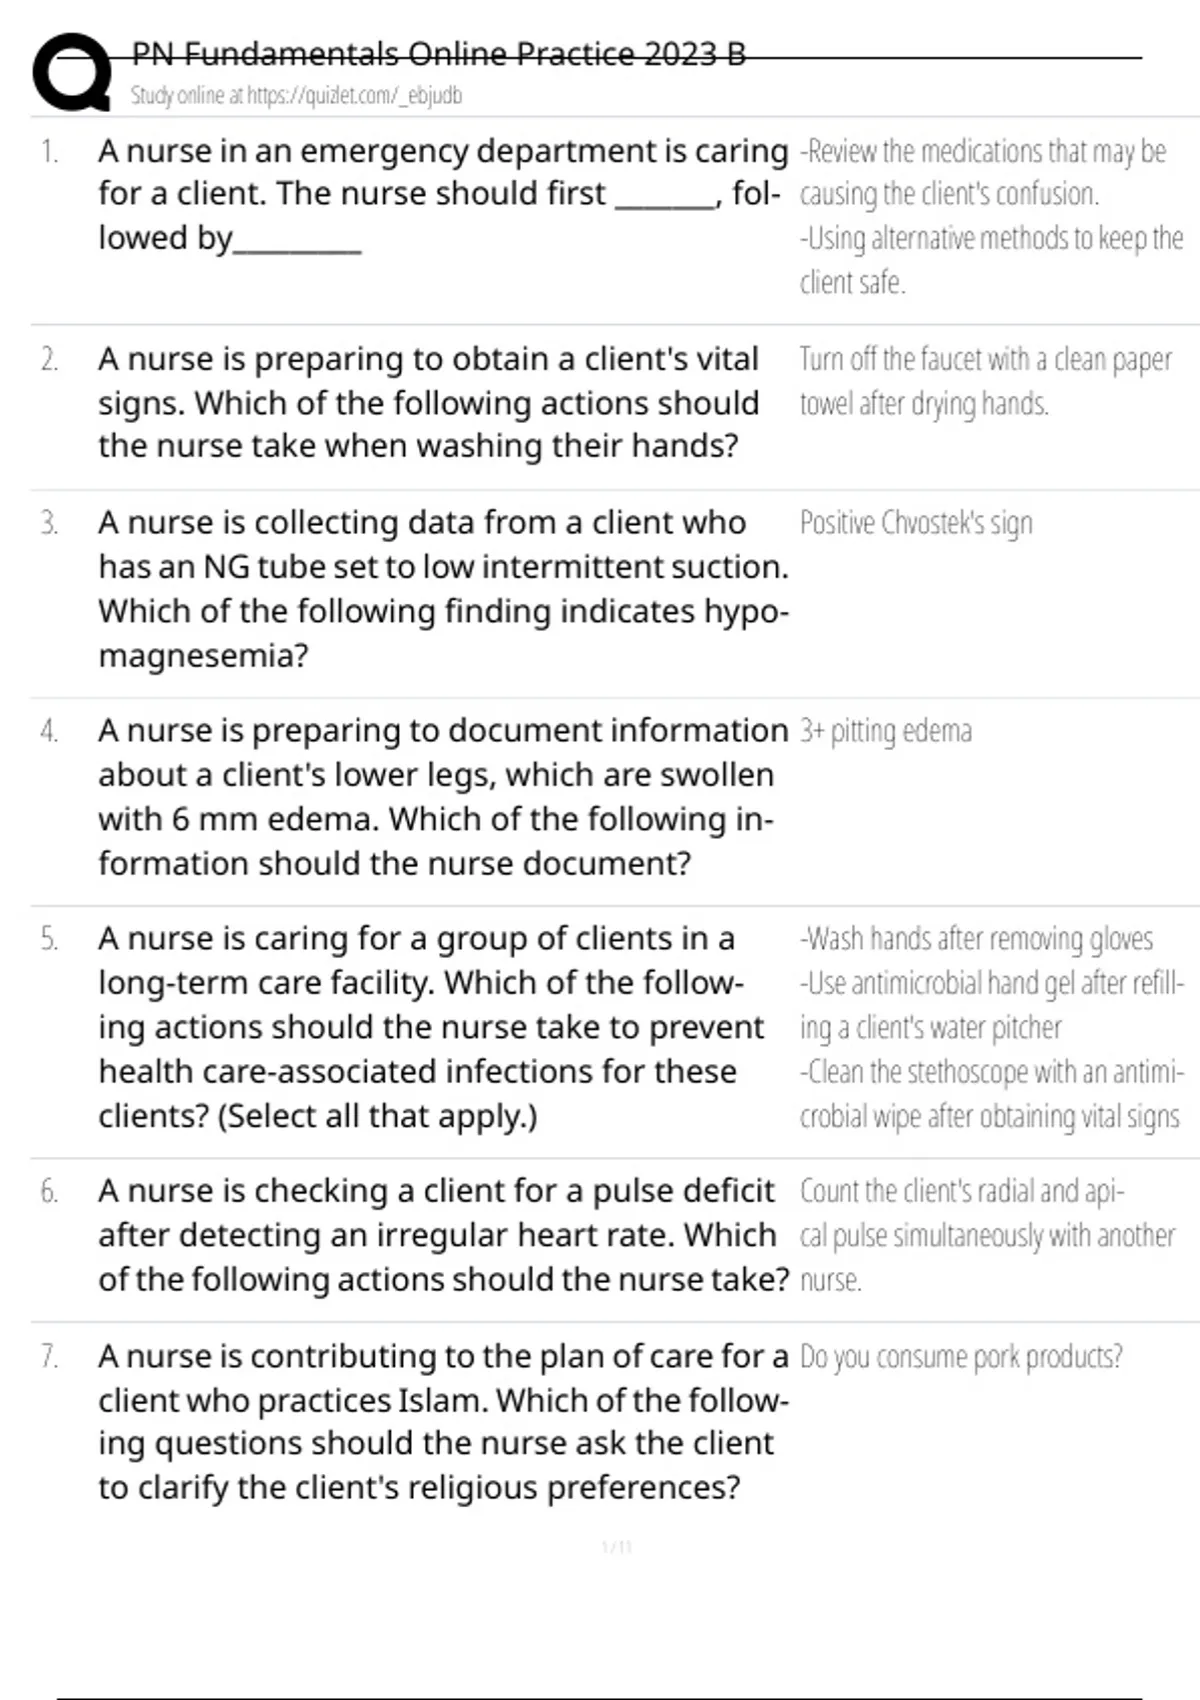
Task: Select the radial and apical pulse answer
Action: (986, 1234)
